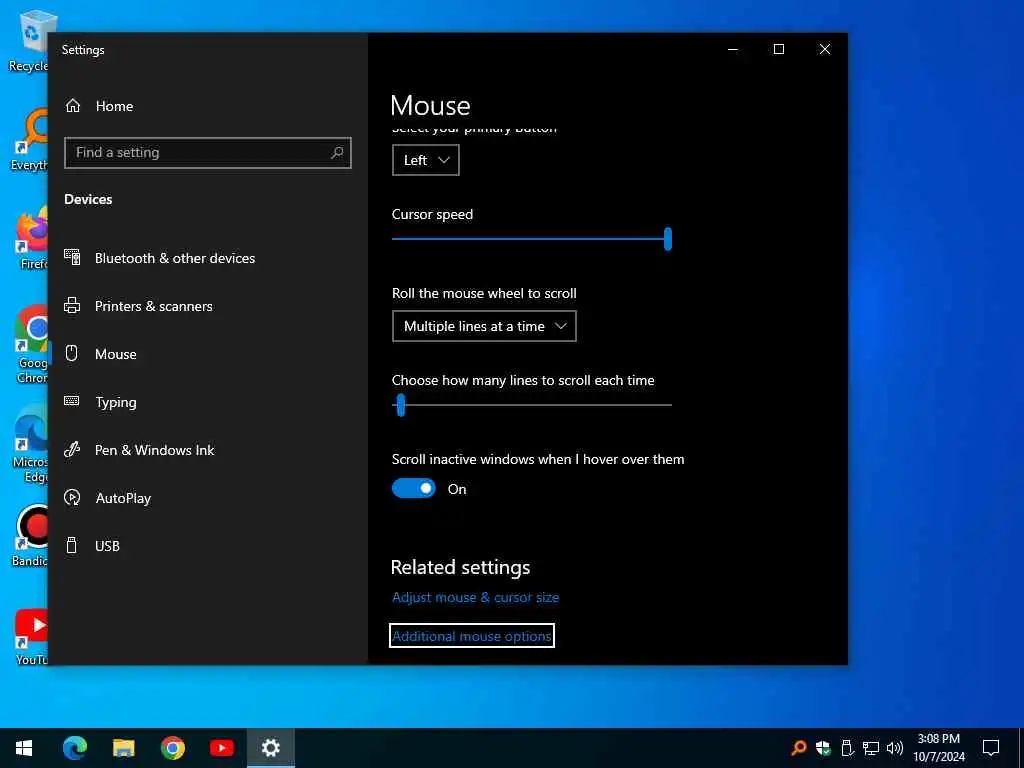Click the AutoPlay icon in sidebar
This screenshot has width=1024, height=768.
coord(72,497)
